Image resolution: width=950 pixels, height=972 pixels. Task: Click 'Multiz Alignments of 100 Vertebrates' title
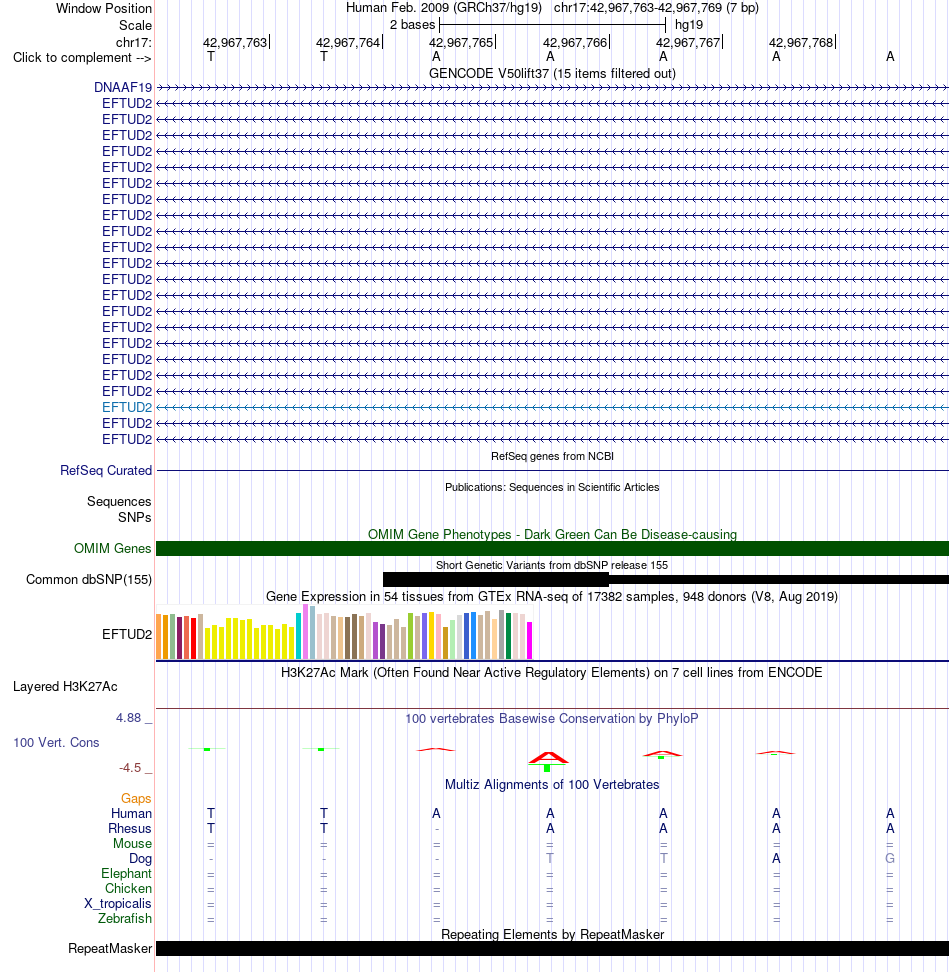coord(552,785)
